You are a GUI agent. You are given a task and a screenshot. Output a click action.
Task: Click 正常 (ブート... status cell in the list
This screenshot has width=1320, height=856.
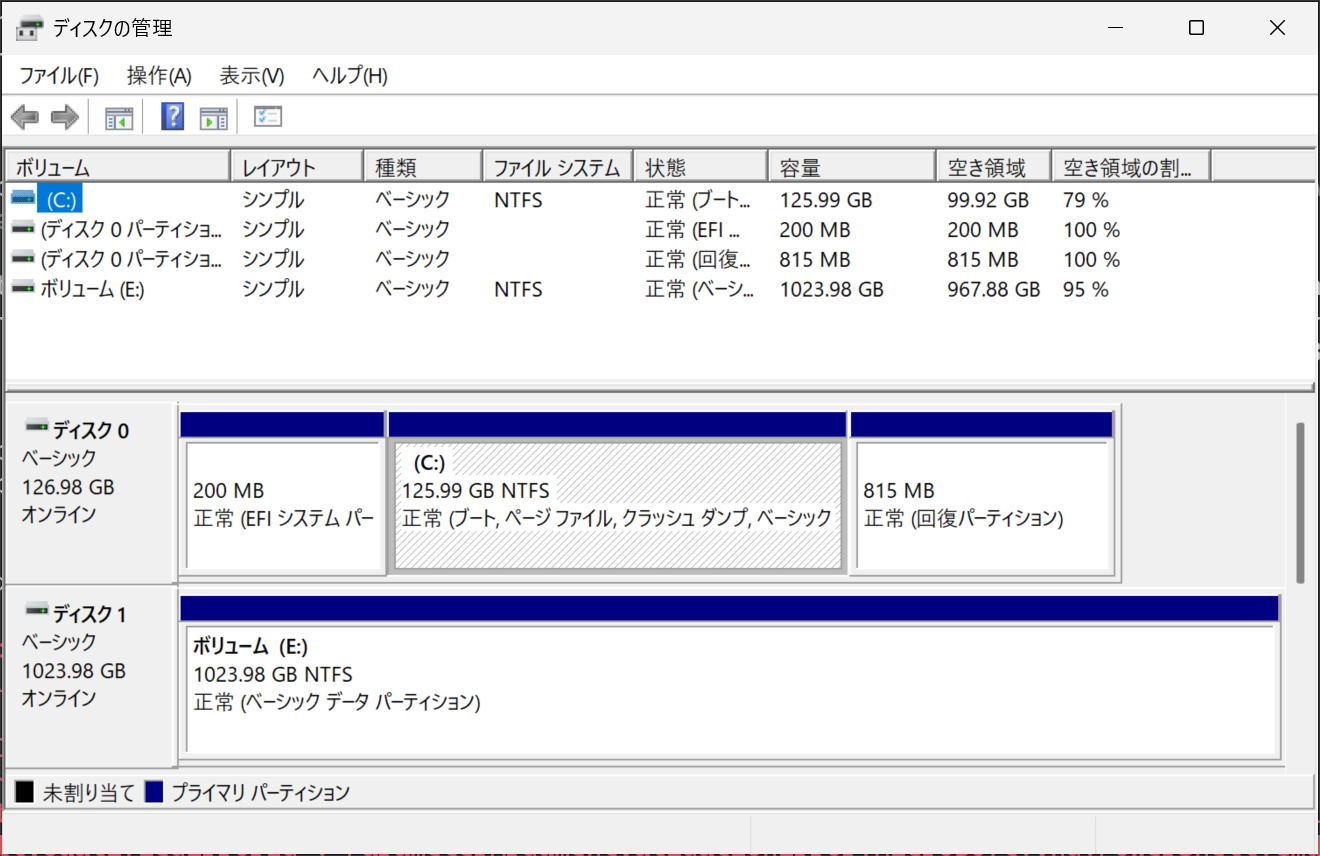[x=697, y=200]
